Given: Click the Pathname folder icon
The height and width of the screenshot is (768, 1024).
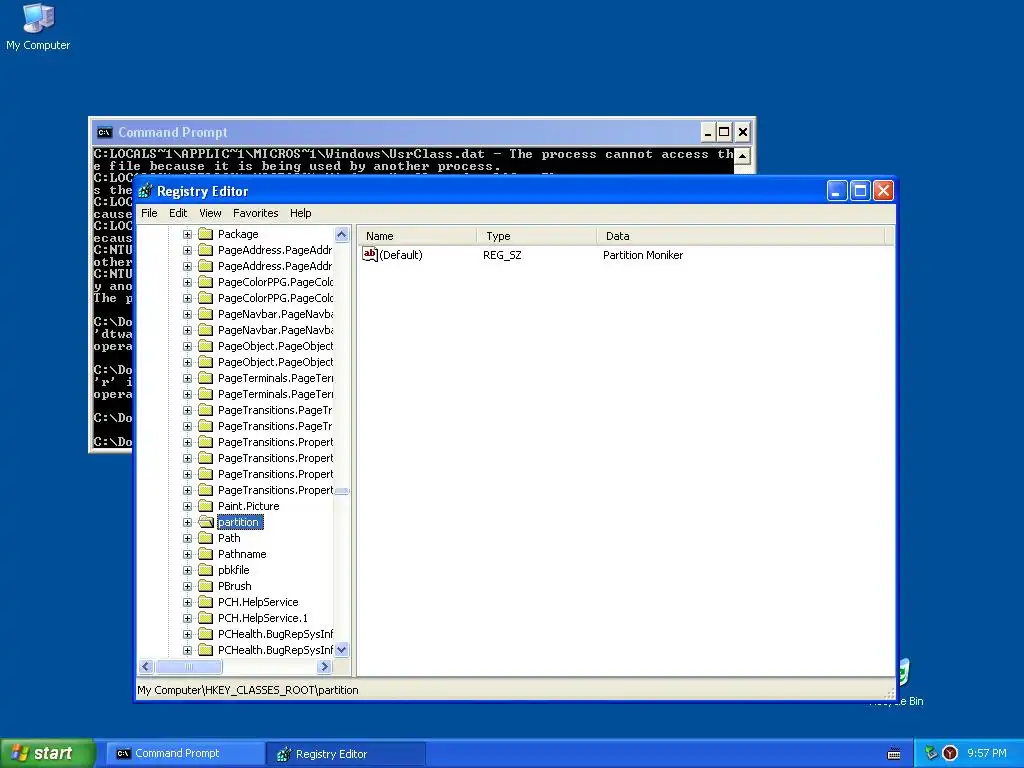Looking at the screenshot, I should click(206, 554).
